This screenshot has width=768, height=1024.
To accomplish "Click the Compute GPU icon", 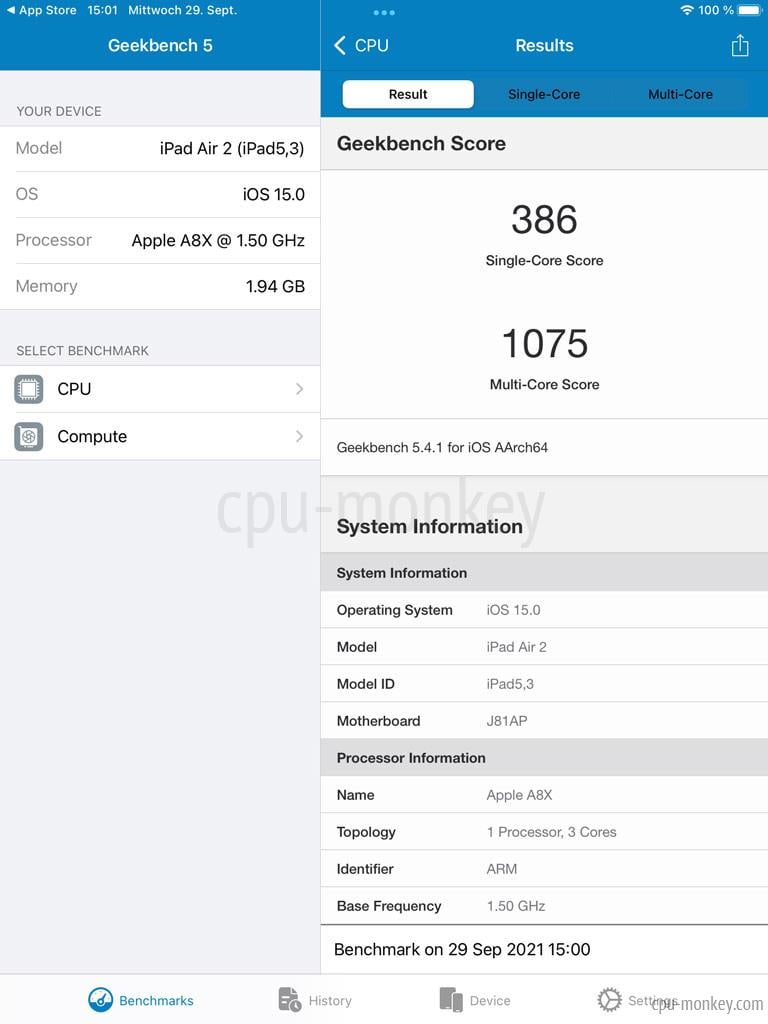I will pyautogui.click(x=29, y=436).
